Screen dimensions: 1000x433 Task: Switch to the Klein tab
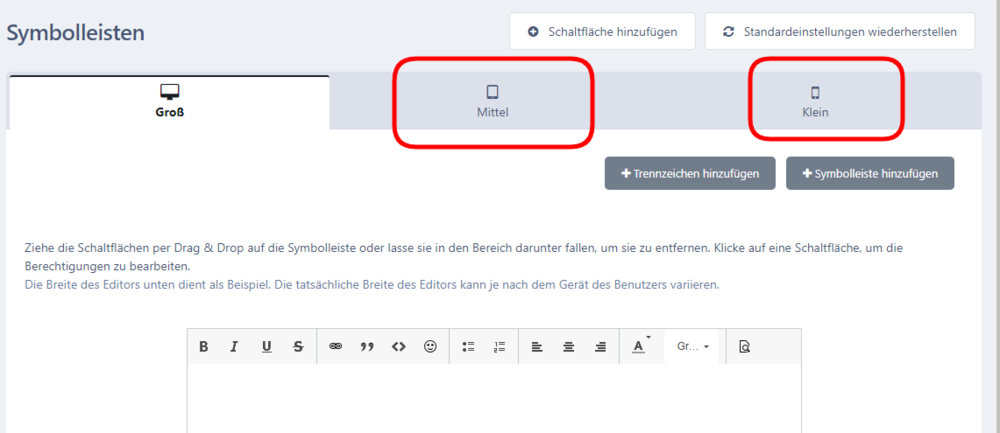(x=815, y=103)
